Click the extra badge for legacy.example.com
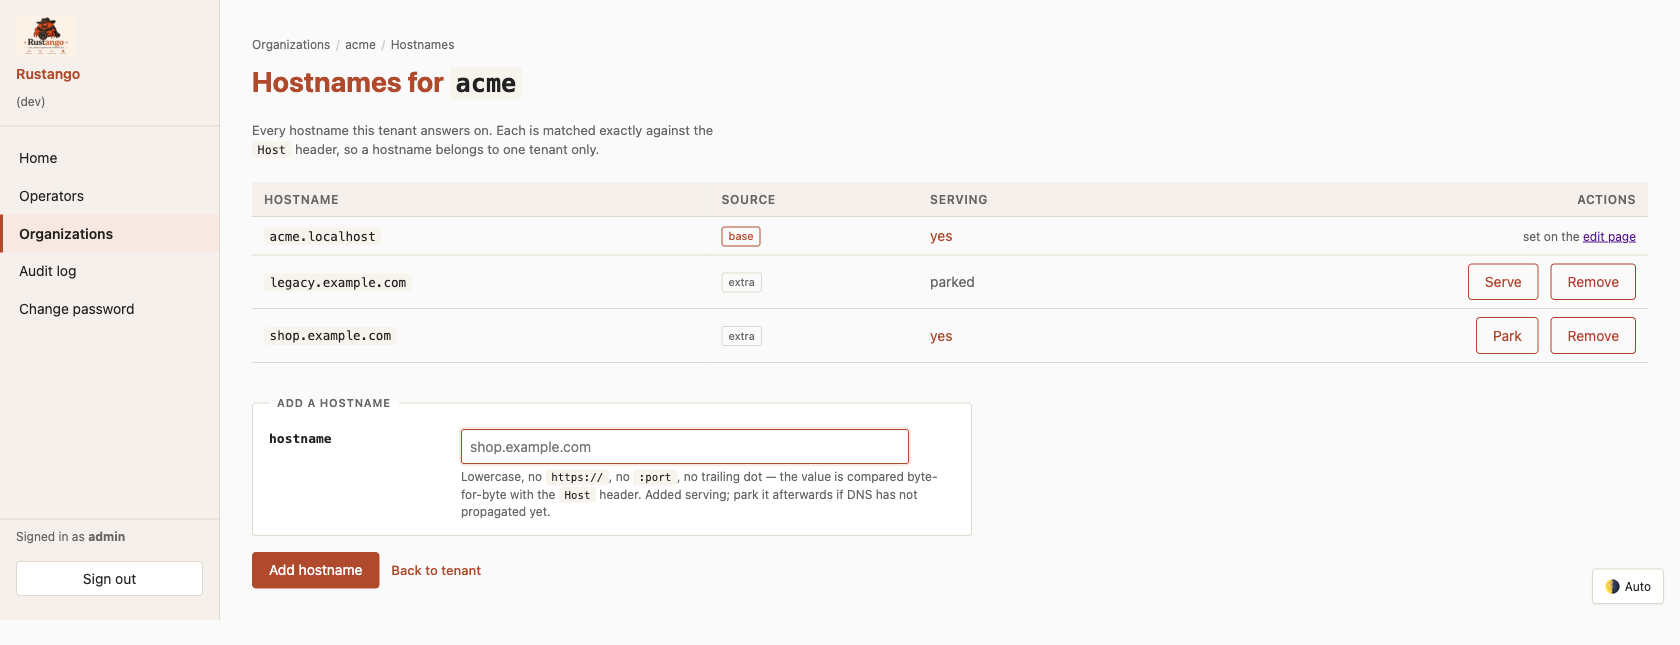Screen dimensions: 1680x645 click(742, 283)
